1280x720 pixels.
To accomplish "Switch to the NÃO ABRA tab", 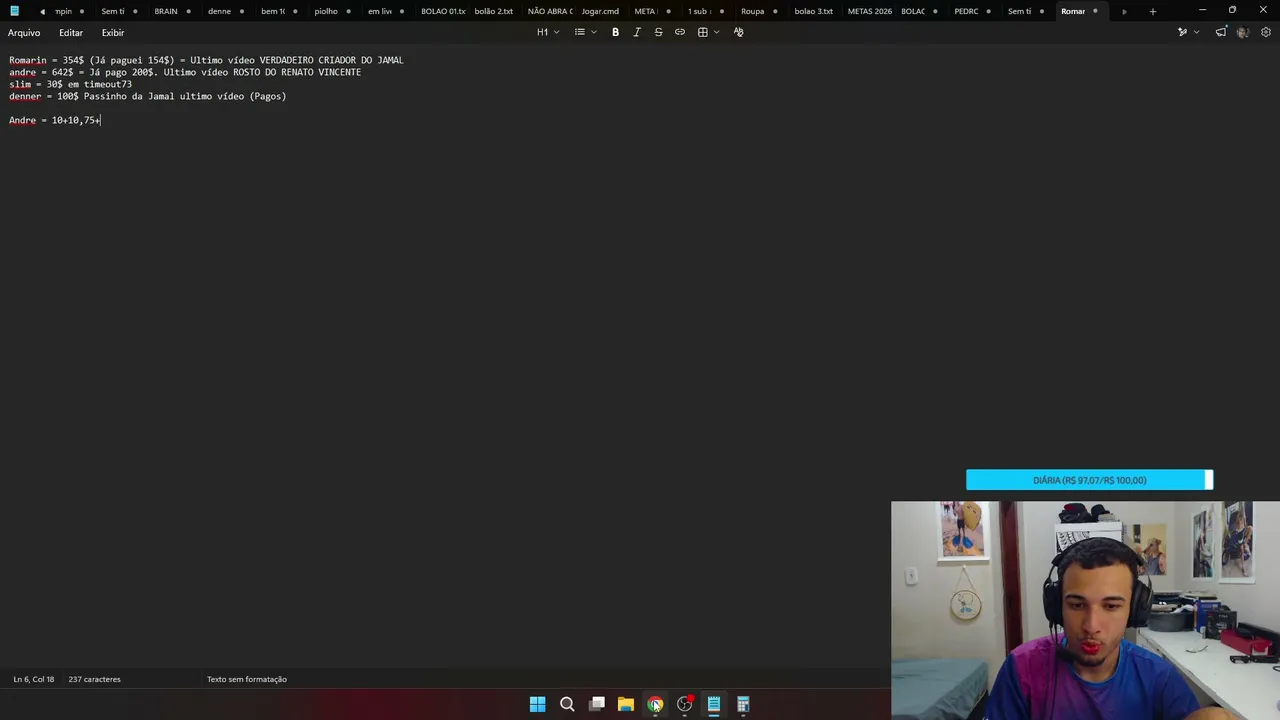I will [x=550, y=11].
